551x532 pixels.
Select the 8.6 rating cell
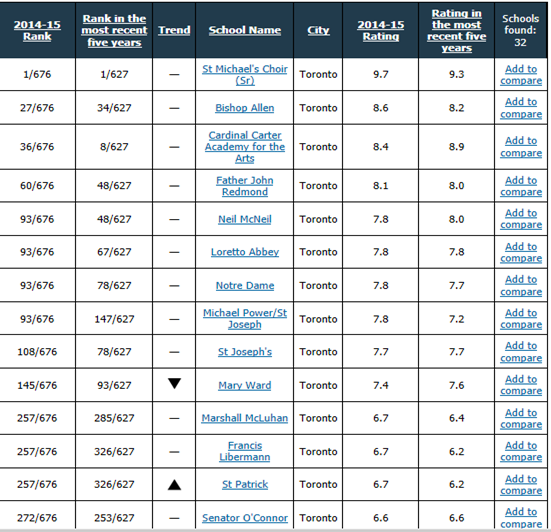click(x=381, y=108)
